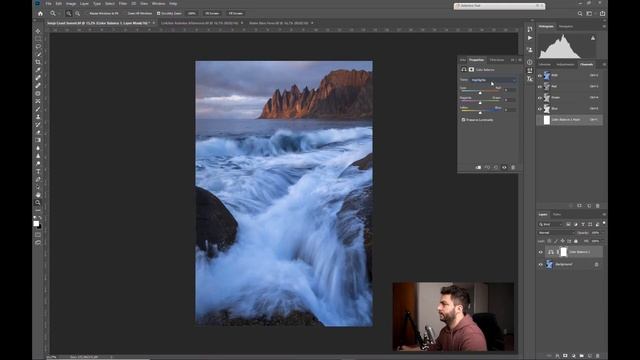The width and height of the screenshot is (640, 360).
Task: Open the Character panel icon in the dock
Action: pyautogui.click(x=530, y=79)
